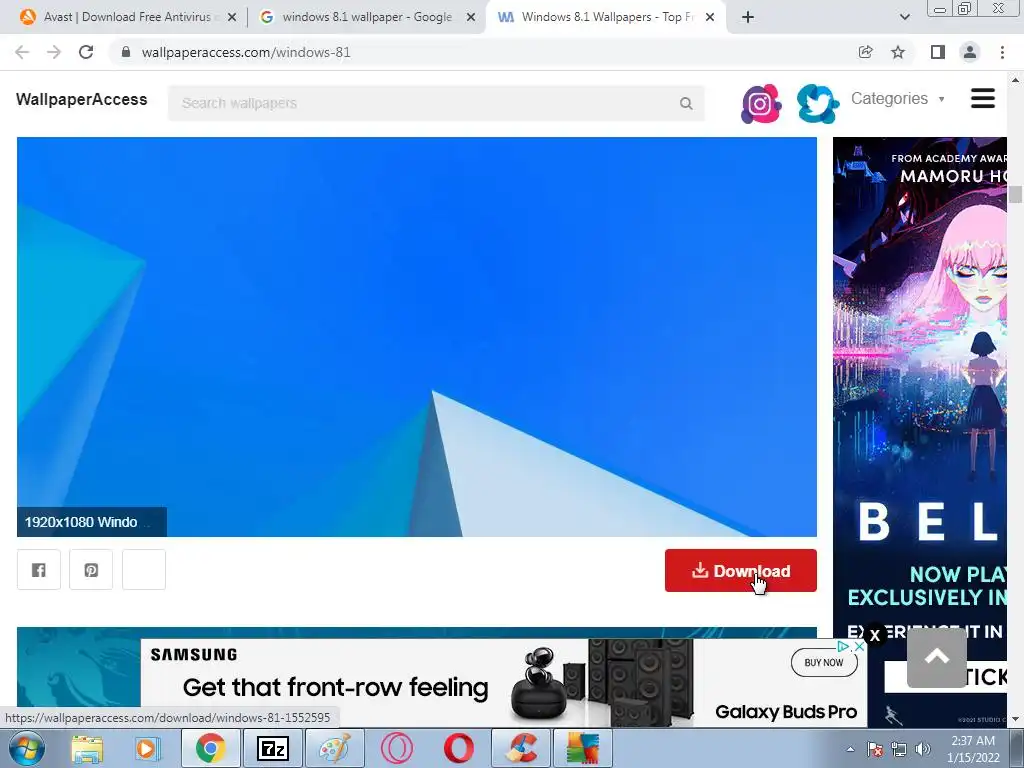Open the volume speaker tray icon
The image size is (1024, 768).
click(x=923, y=749)
